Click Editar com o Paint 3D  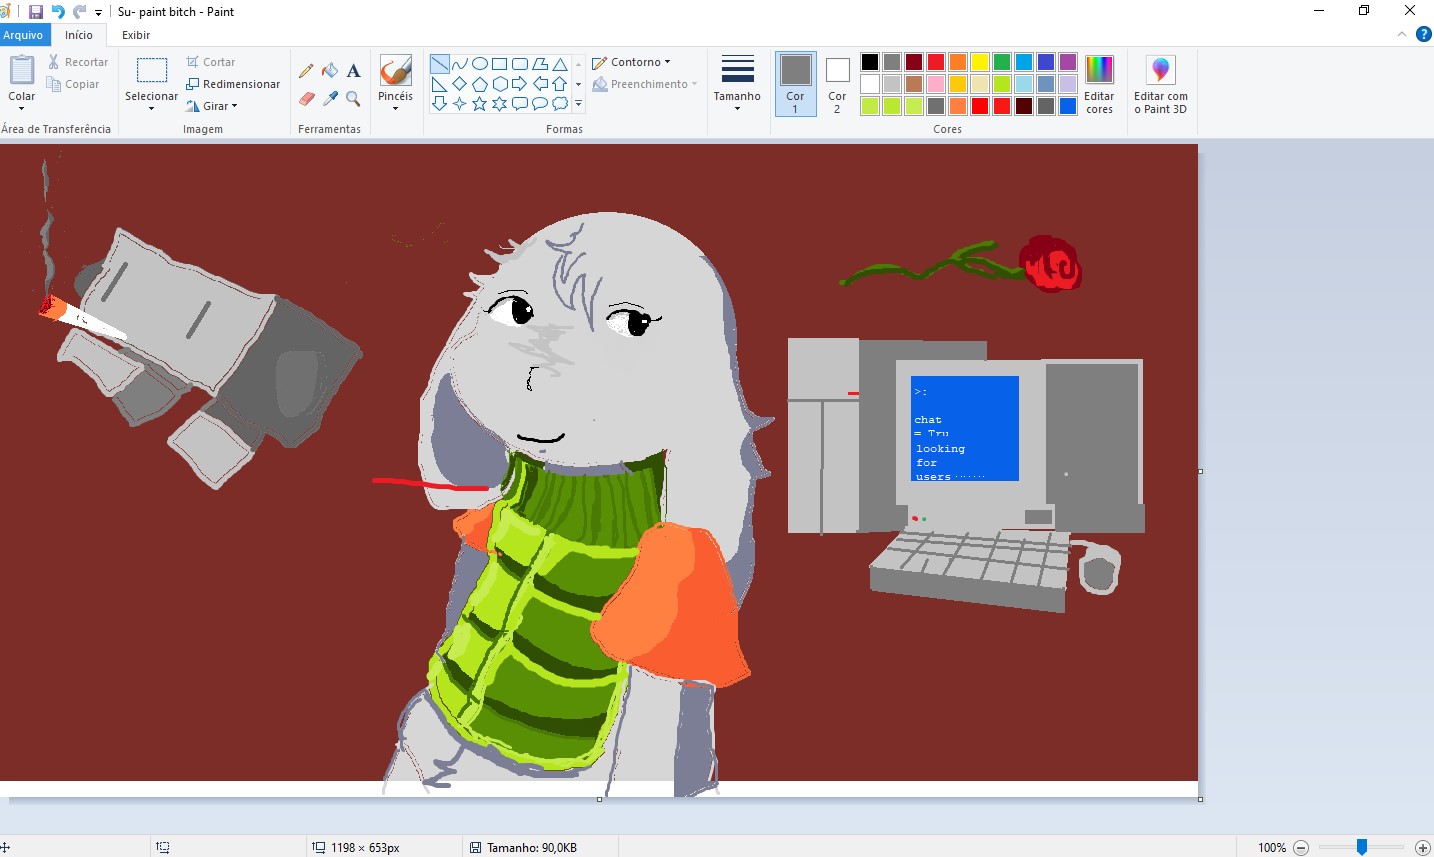click(1159, 84)
